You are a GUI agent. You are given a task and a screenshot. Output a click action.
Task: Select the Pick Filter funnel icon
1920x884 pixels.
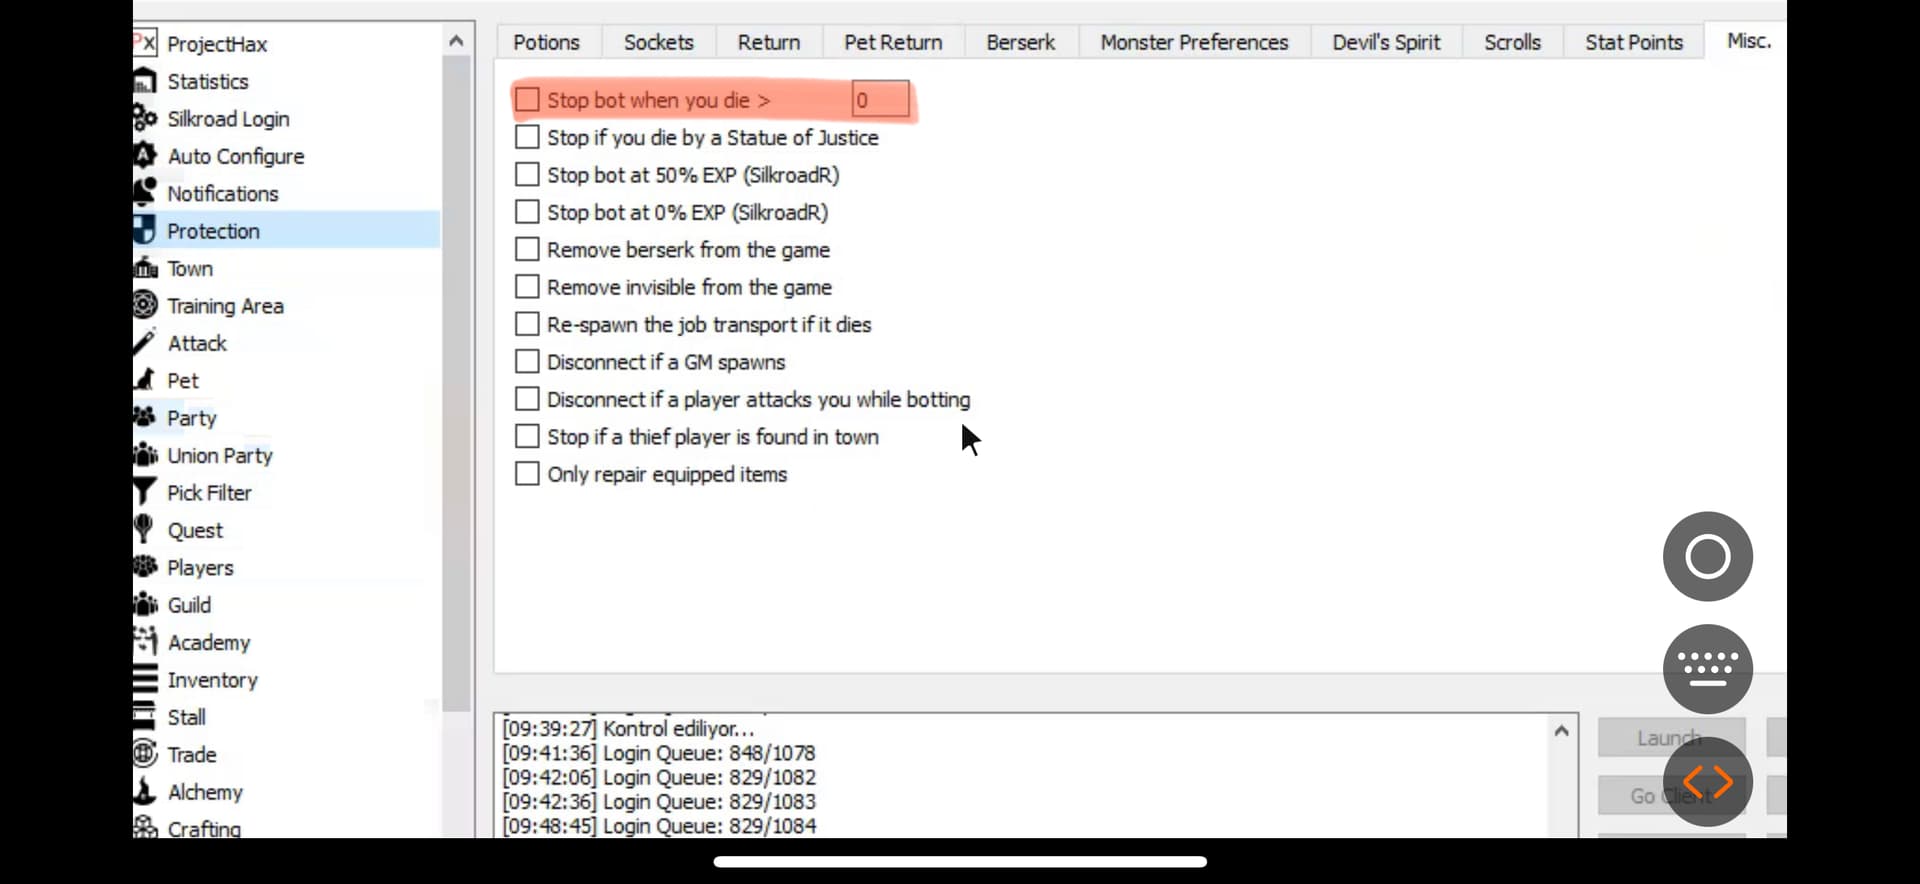tap(145, 492)
